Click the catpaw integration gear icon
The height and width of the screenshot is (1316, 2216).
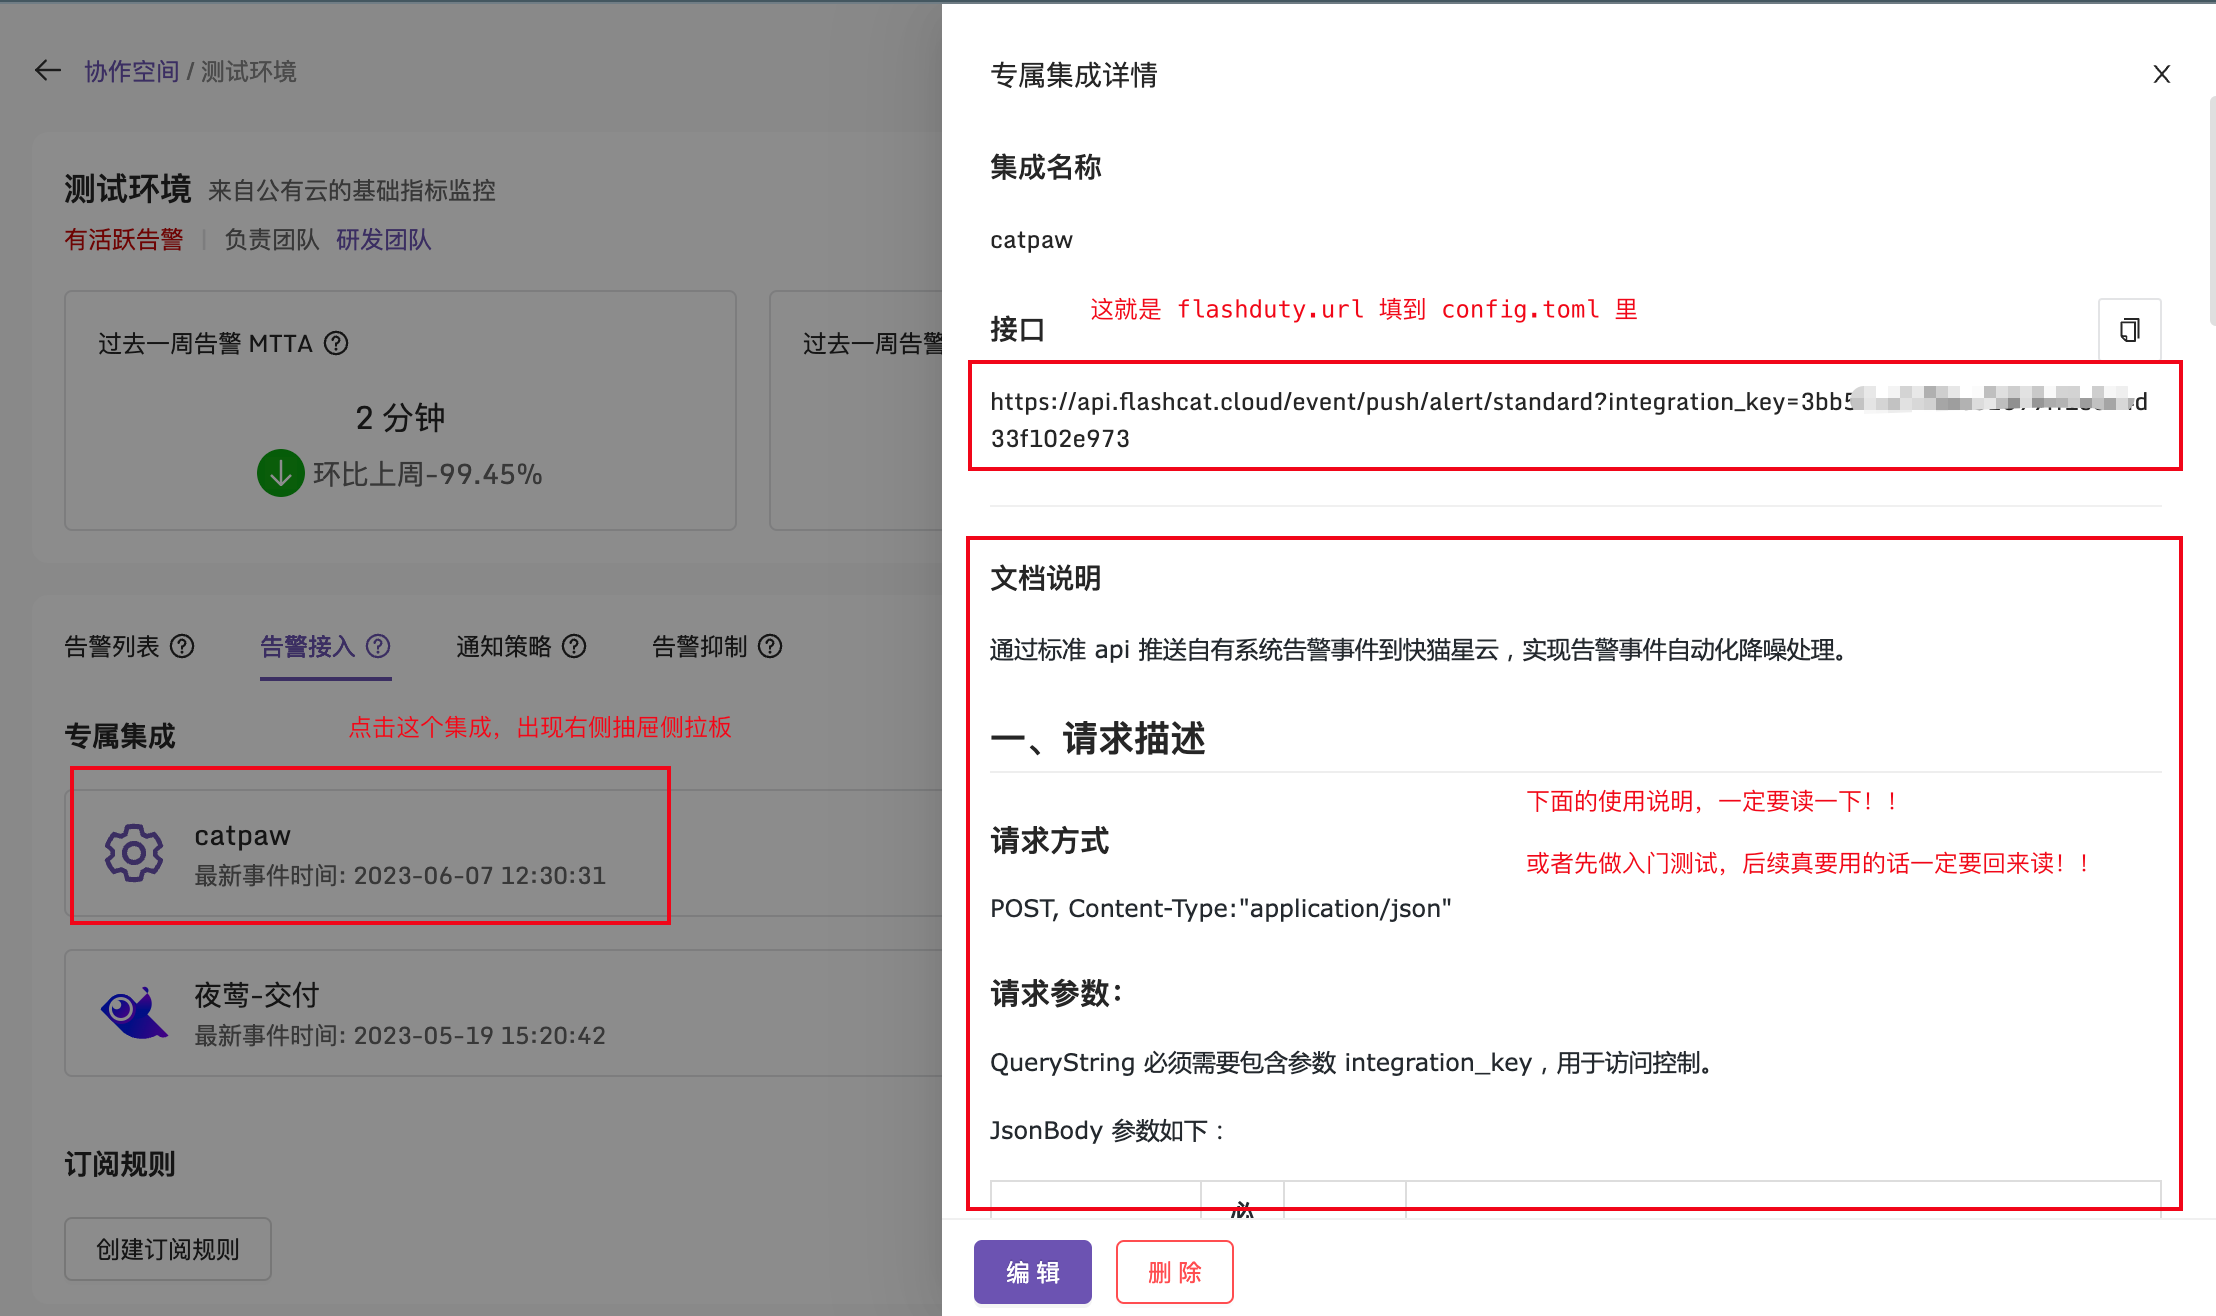[133, 853]
